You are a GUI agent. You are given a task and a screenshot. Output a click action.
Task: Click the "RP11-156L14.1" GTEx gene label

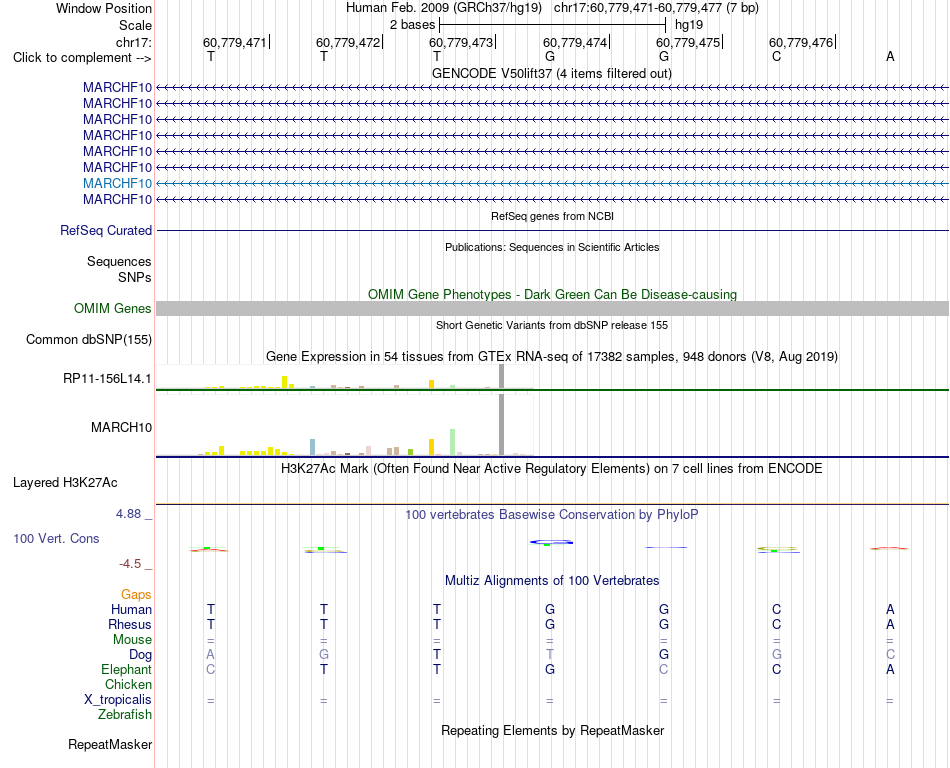107,379
